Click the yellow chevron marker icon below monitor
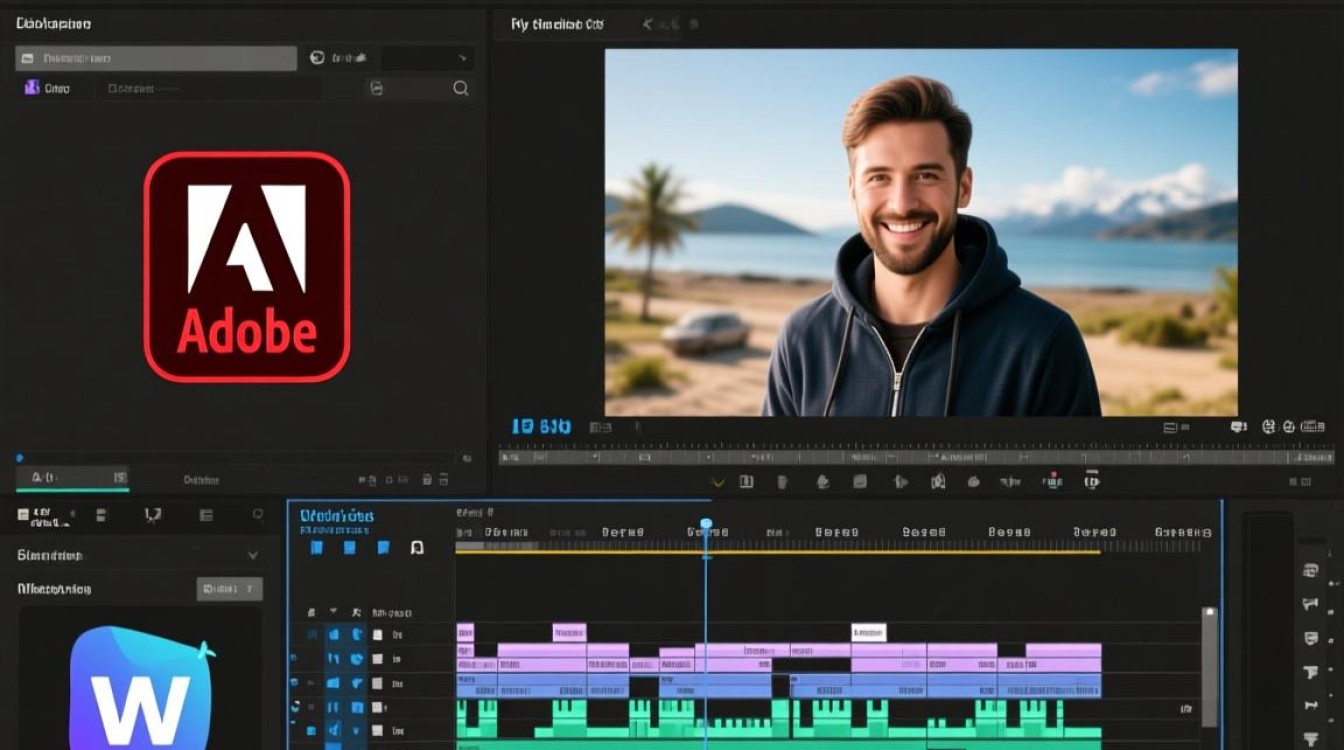This screenshot has height=750, width=1344. pos(717,482)
